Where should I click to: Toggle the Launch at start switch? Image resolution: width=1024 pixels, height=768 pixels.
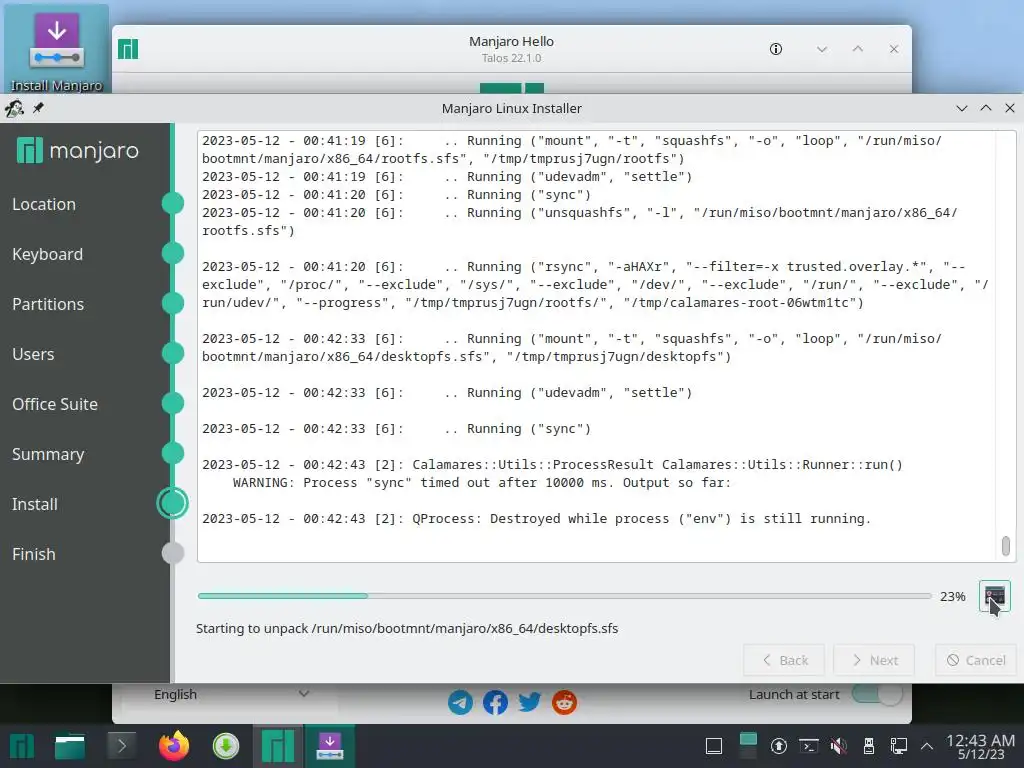pyautogui.click(x=877, y=694)
